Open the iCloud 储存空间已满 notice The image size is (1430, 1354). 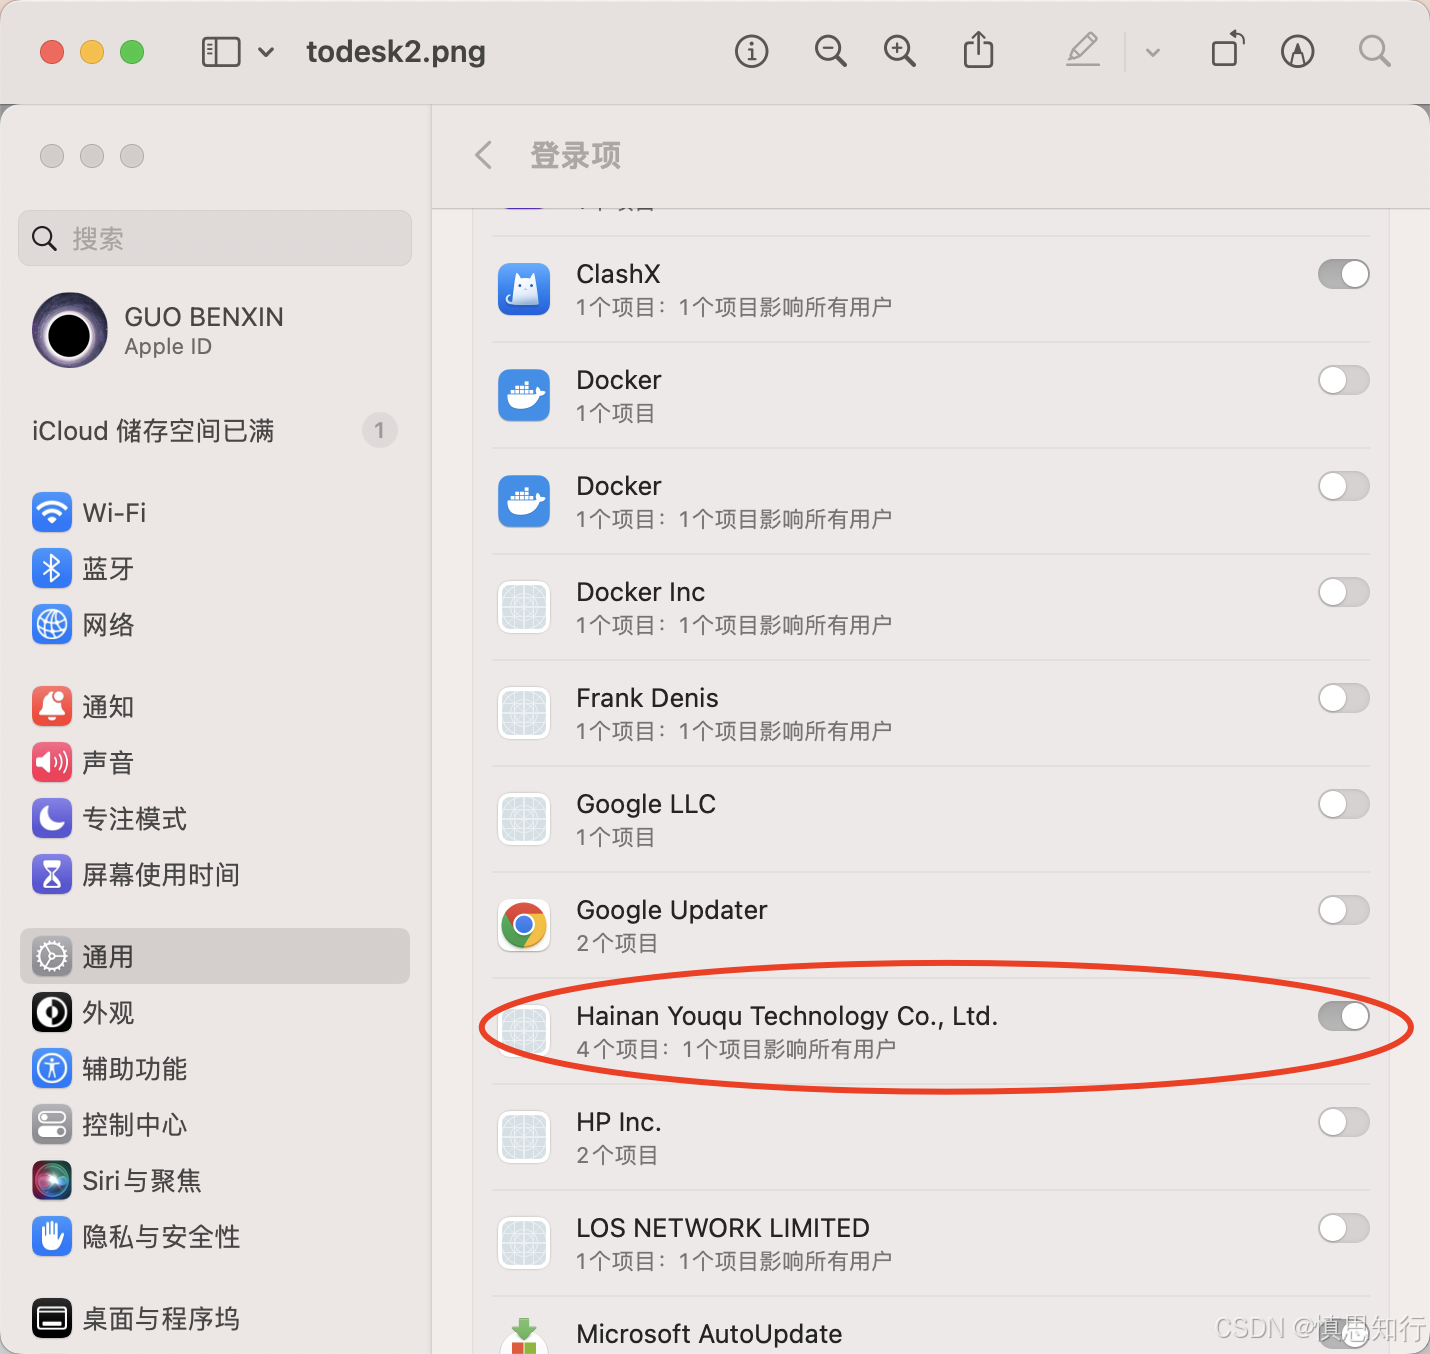pyautogui.click(x=153, y=431)
